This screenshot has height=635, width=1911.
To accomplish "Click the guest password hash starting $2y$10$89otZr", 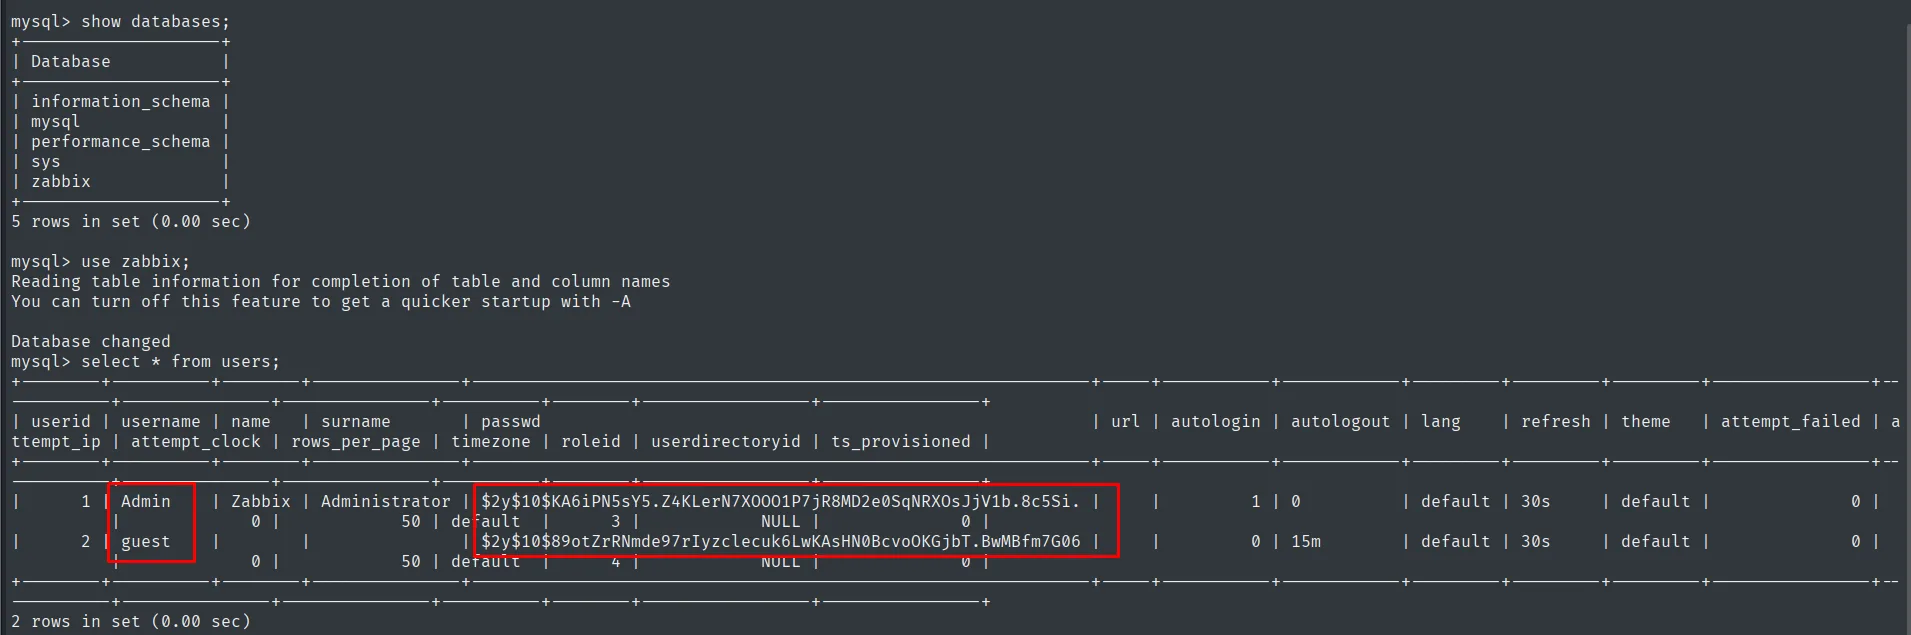I will [780, 542].
